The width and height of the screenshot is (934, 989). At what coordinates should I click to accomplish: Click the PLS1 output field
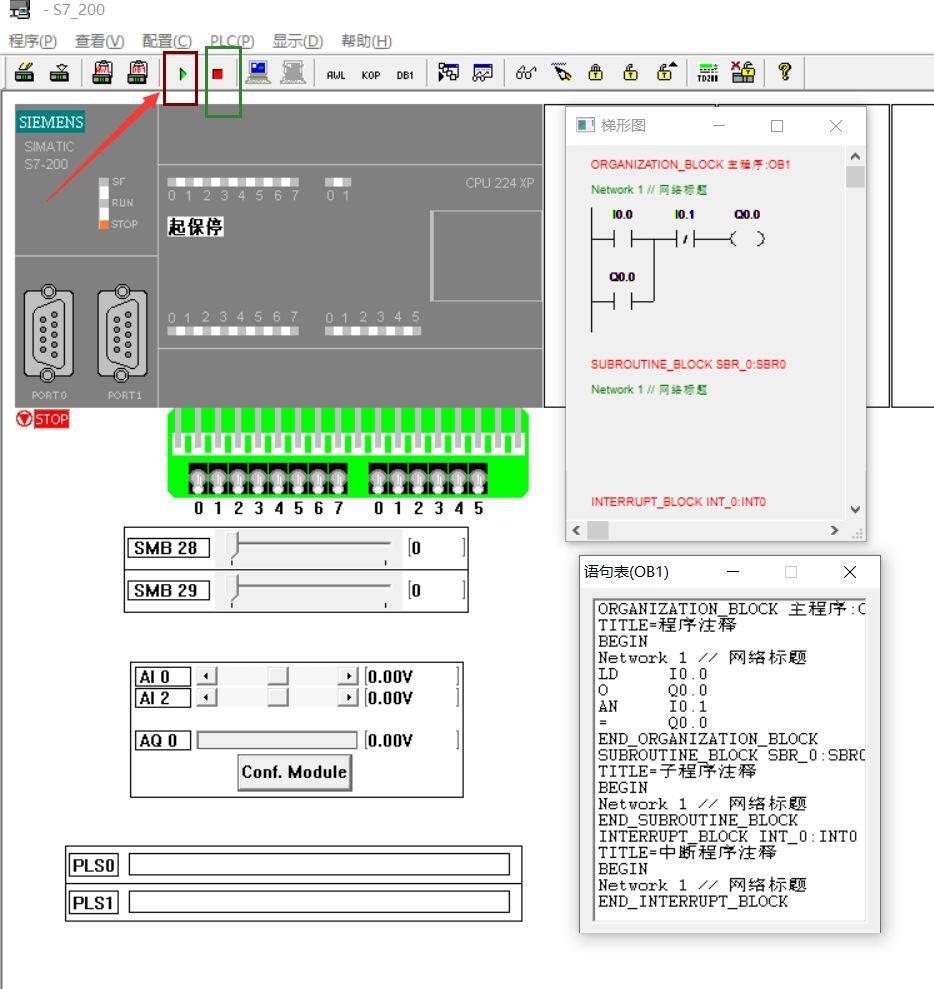point(319,902)
